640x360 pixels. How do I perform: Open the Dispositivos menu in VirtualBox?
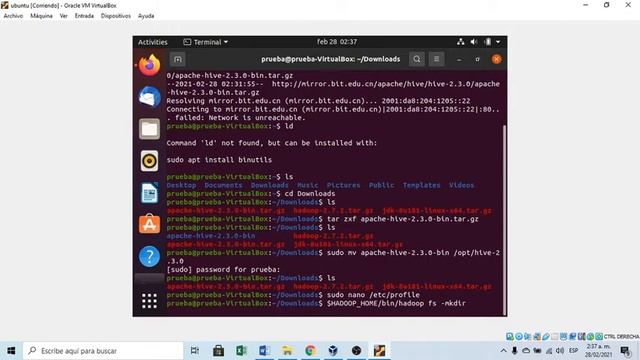tap(116, 16)
